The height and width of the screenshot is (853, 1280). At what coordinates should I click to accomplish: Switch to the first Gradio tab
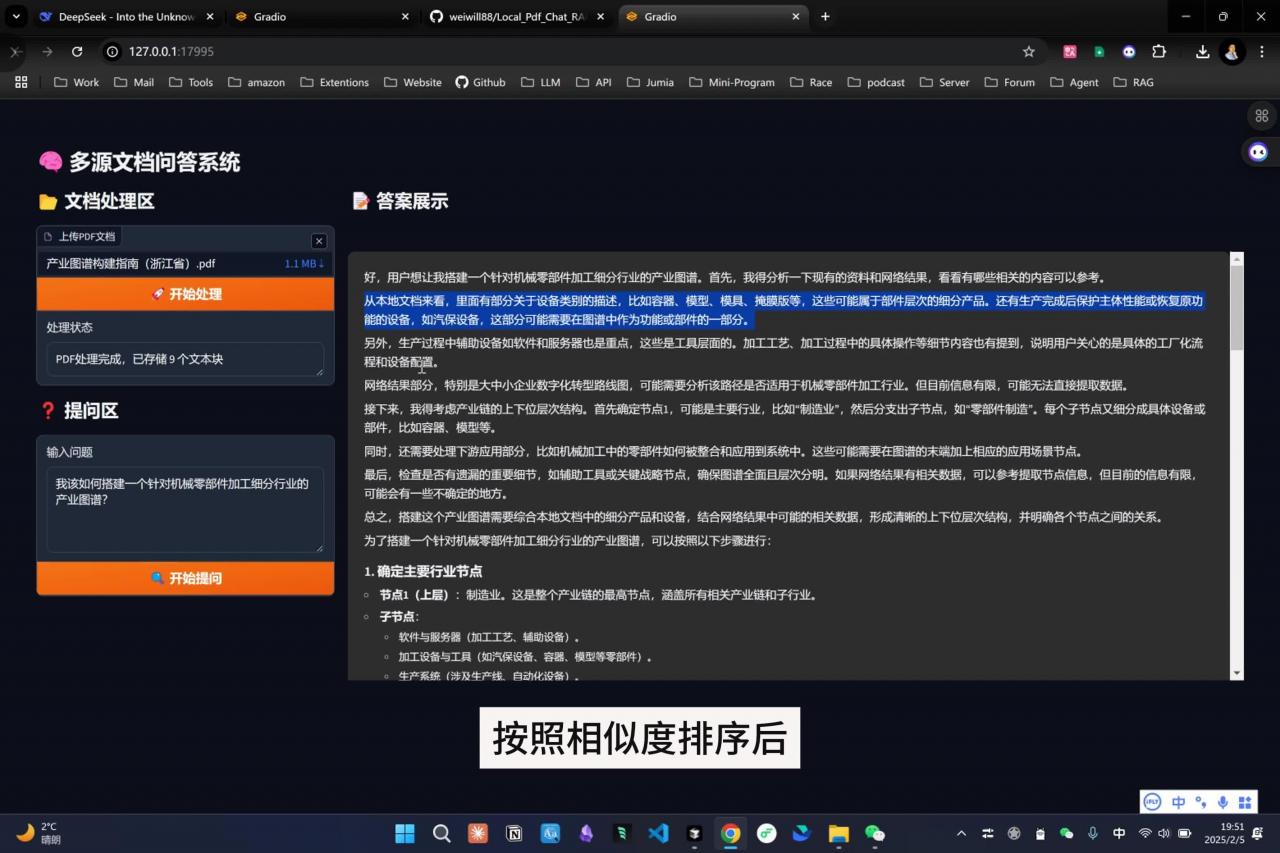pos(320,17)
